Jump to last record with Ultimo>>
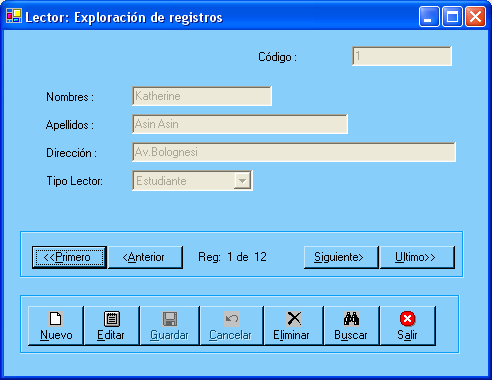 click(417, 257)
